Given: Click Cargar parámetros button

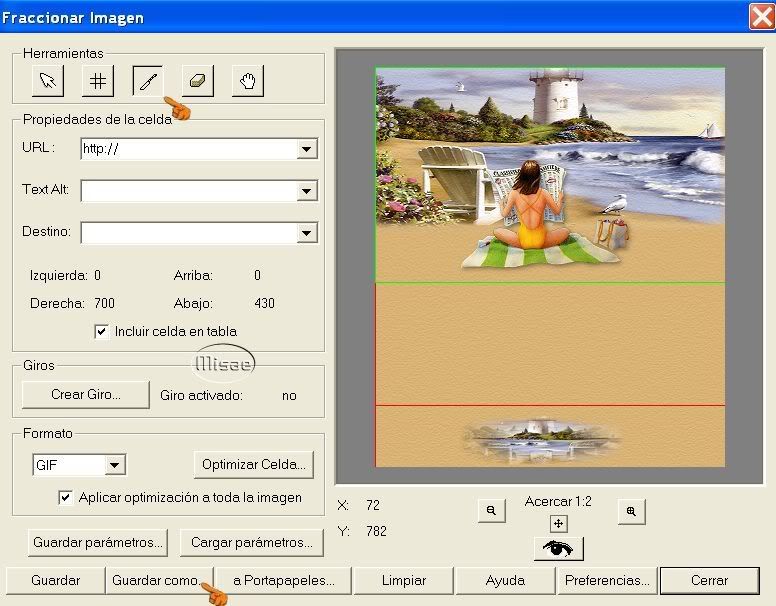Looking at the screenshot, I should pyautogui.click(x=252, y=543).
